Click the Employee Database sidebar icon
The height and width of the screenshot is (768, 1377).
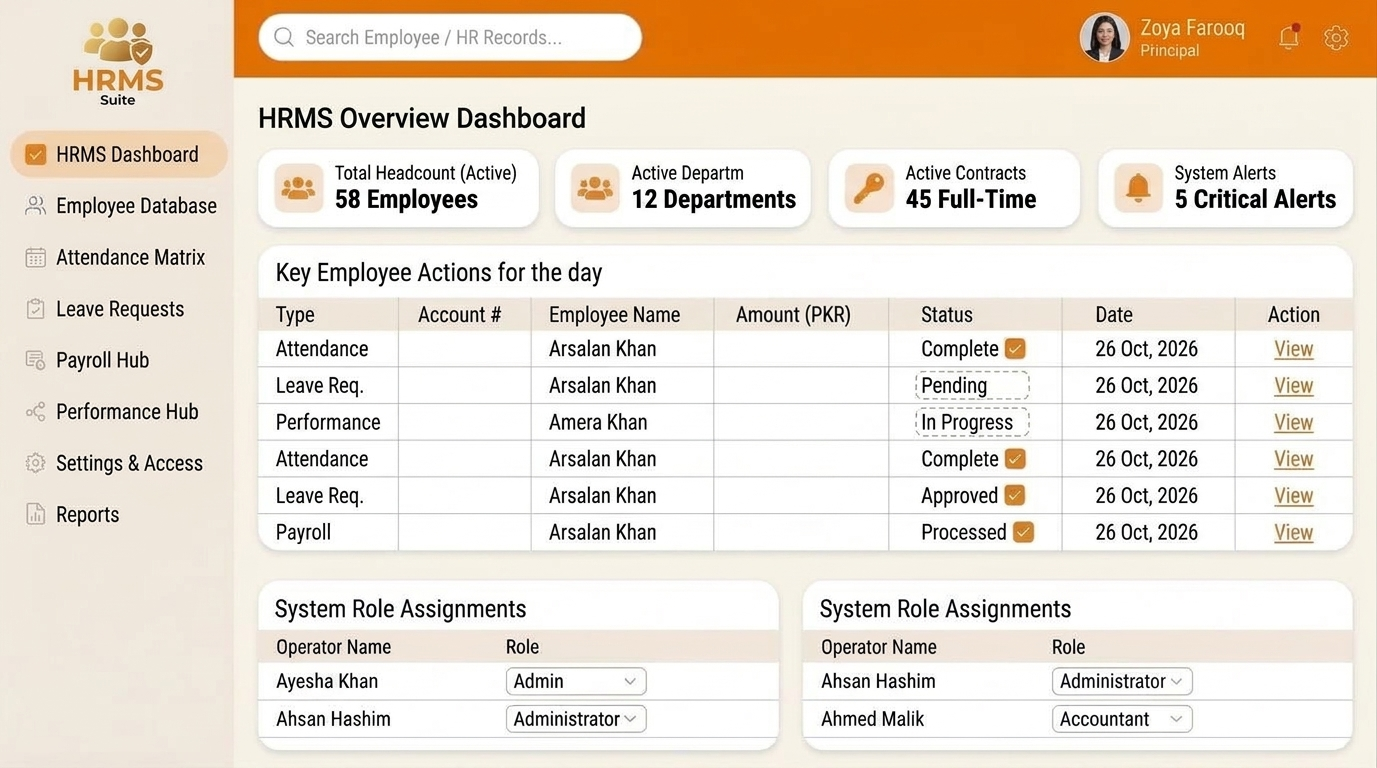pyautogui.click(x=35, y=205)
